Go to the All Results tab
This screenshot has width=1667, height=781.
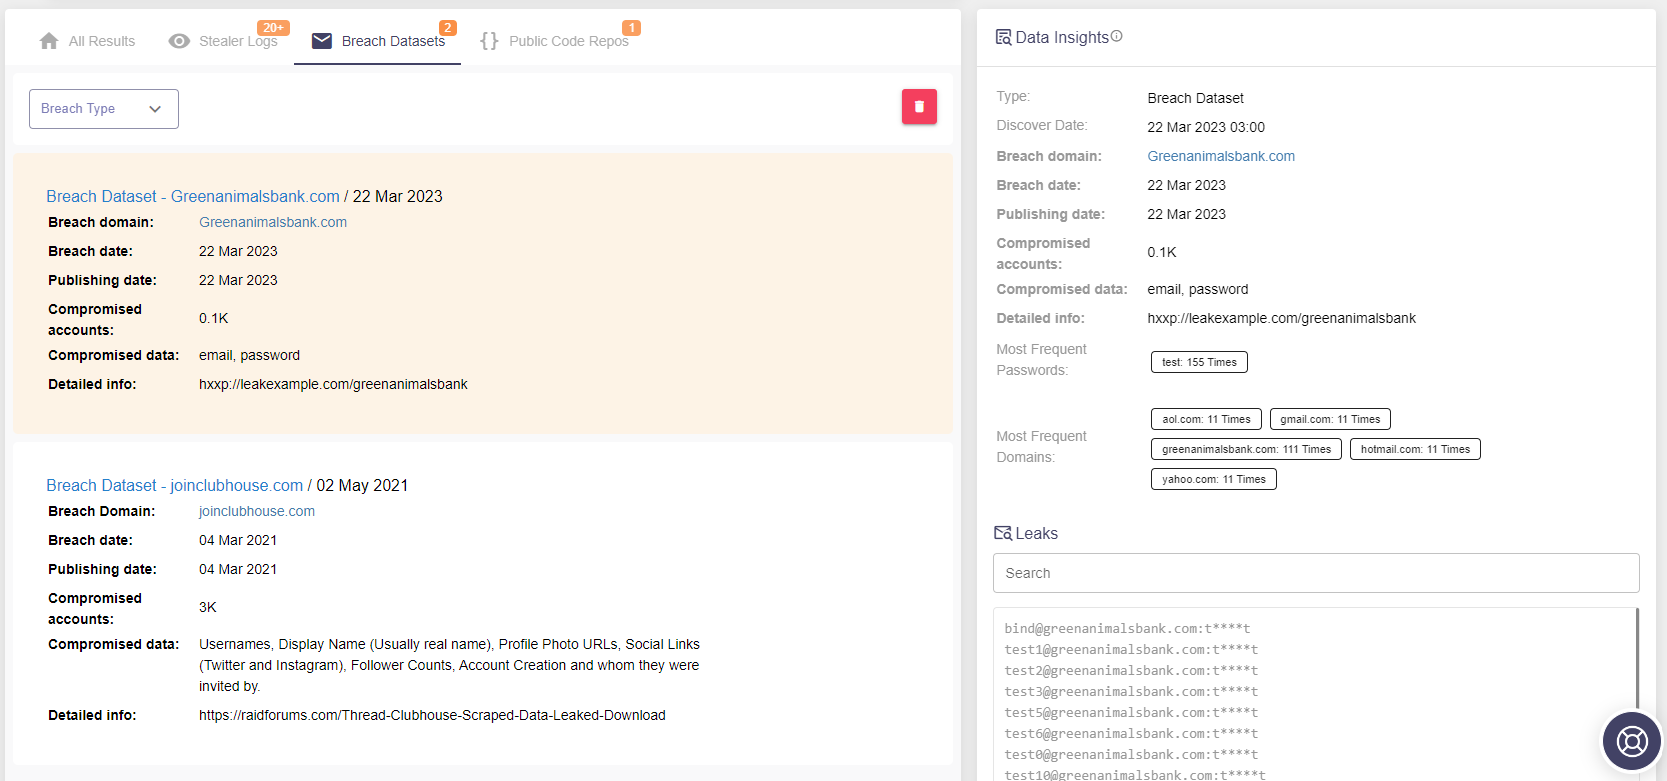click(87, 41)
